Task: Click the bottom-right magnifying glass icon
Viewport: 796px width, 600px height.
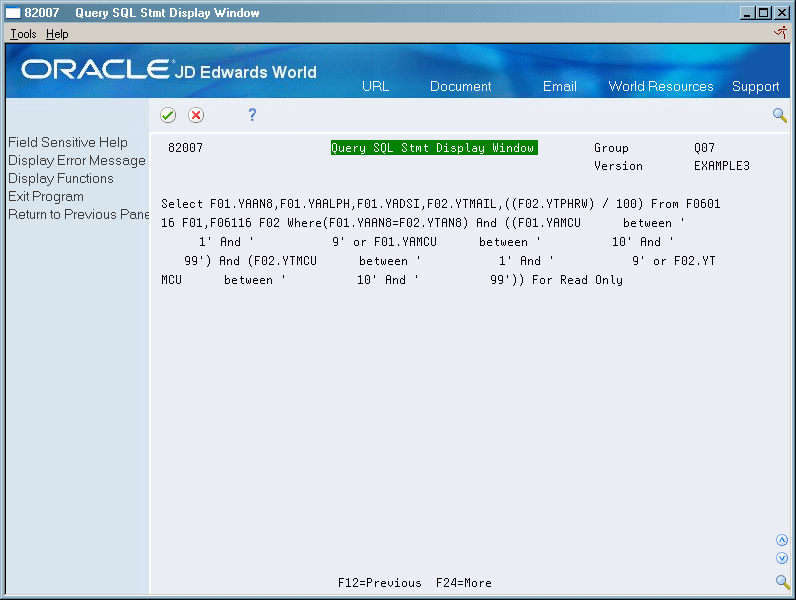Action: [782, 582]
